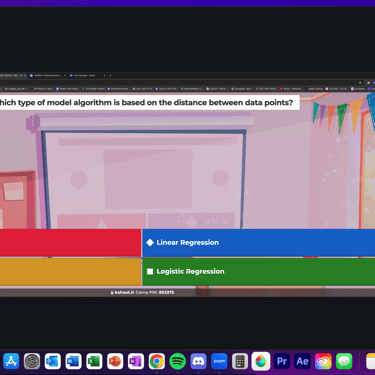Click the square shape on the green answer
Screen dimensions: 375x375
(x=150, y=272)
